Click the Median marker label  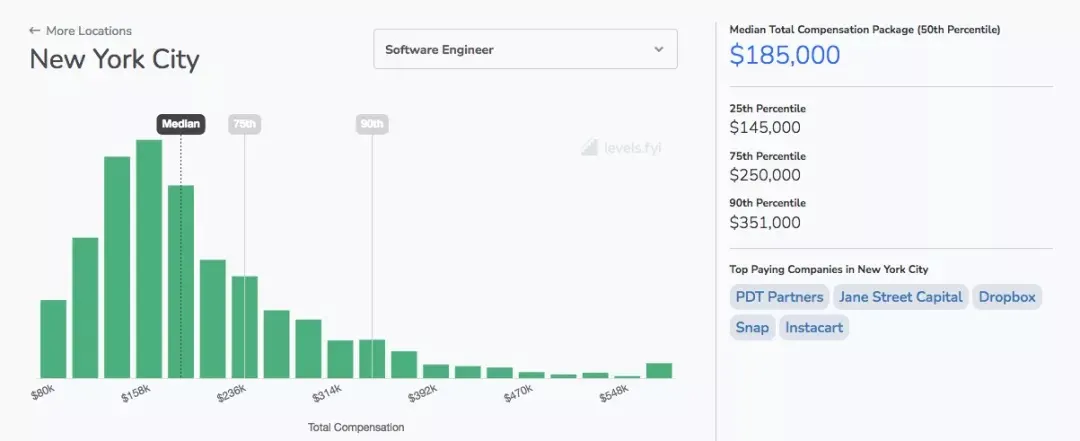coord(181,124)
